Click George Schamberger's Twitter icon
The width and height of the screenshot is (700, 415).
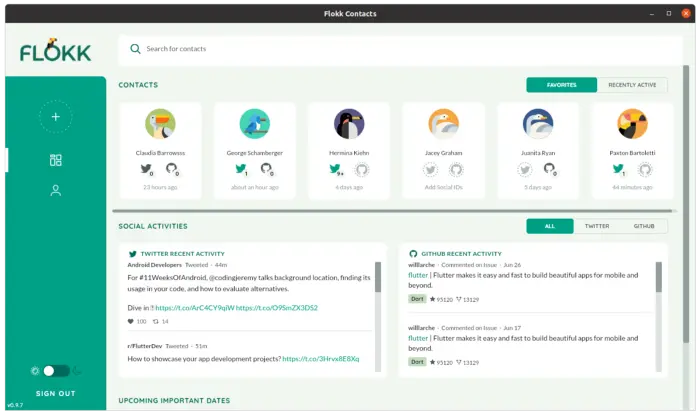(x=241, y=169)
